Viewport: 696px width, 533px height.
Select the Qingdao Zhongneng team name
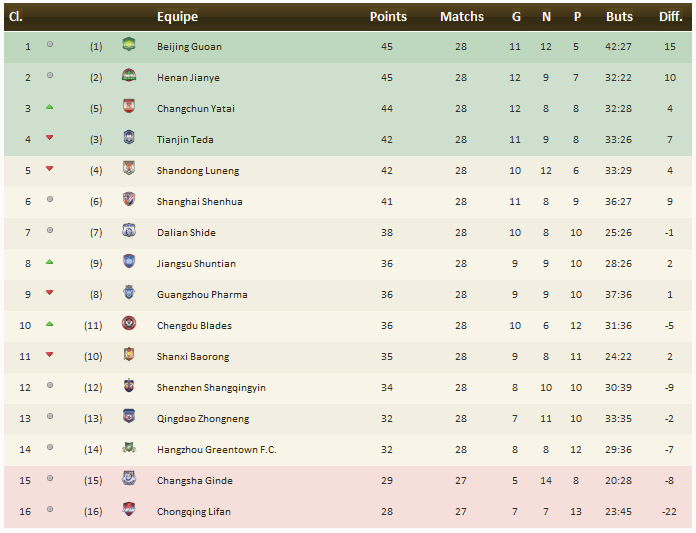tap(203, 418)
